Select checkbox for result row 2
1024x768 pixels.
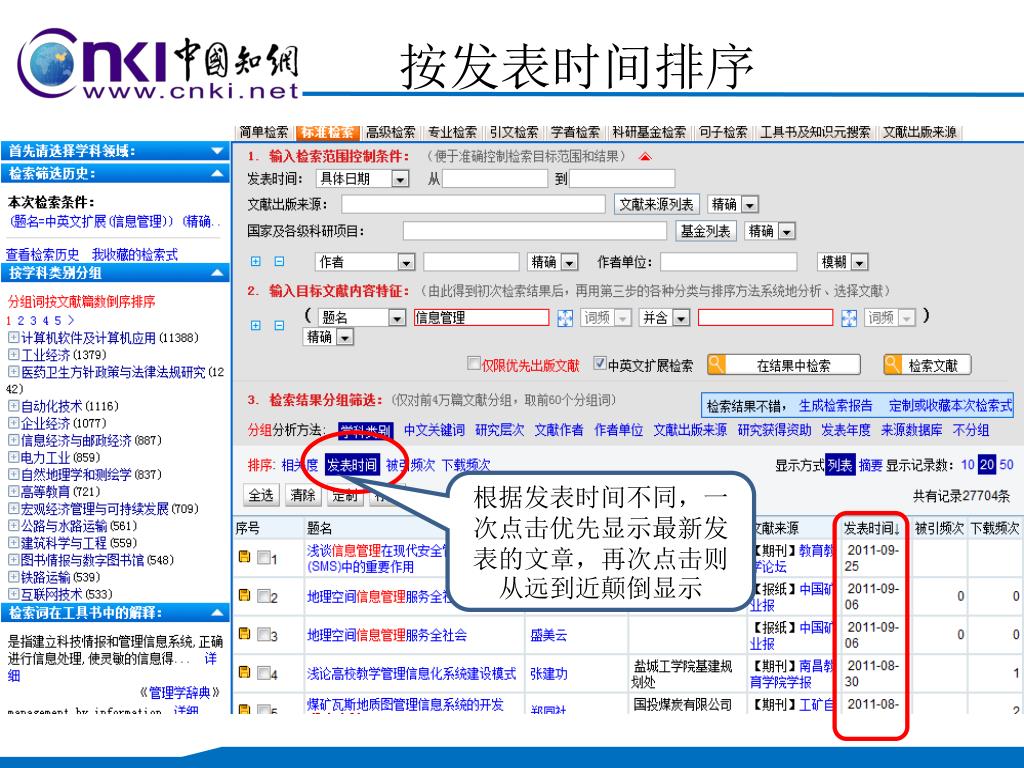click(264, 596)
